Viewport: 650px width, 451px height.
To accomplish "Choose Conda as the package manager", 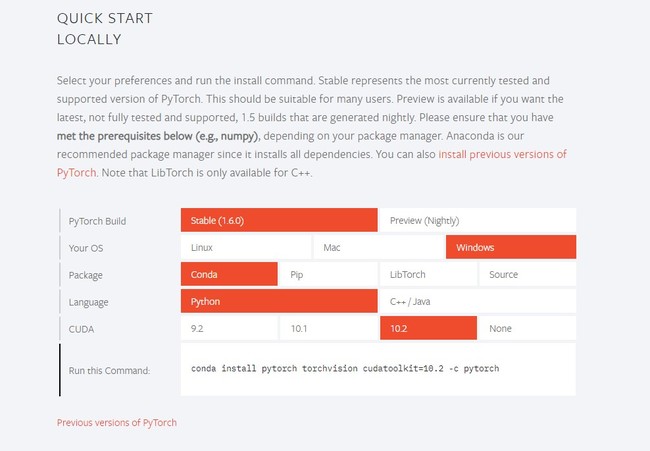I will pyautogui.click(x=229, y=274).
